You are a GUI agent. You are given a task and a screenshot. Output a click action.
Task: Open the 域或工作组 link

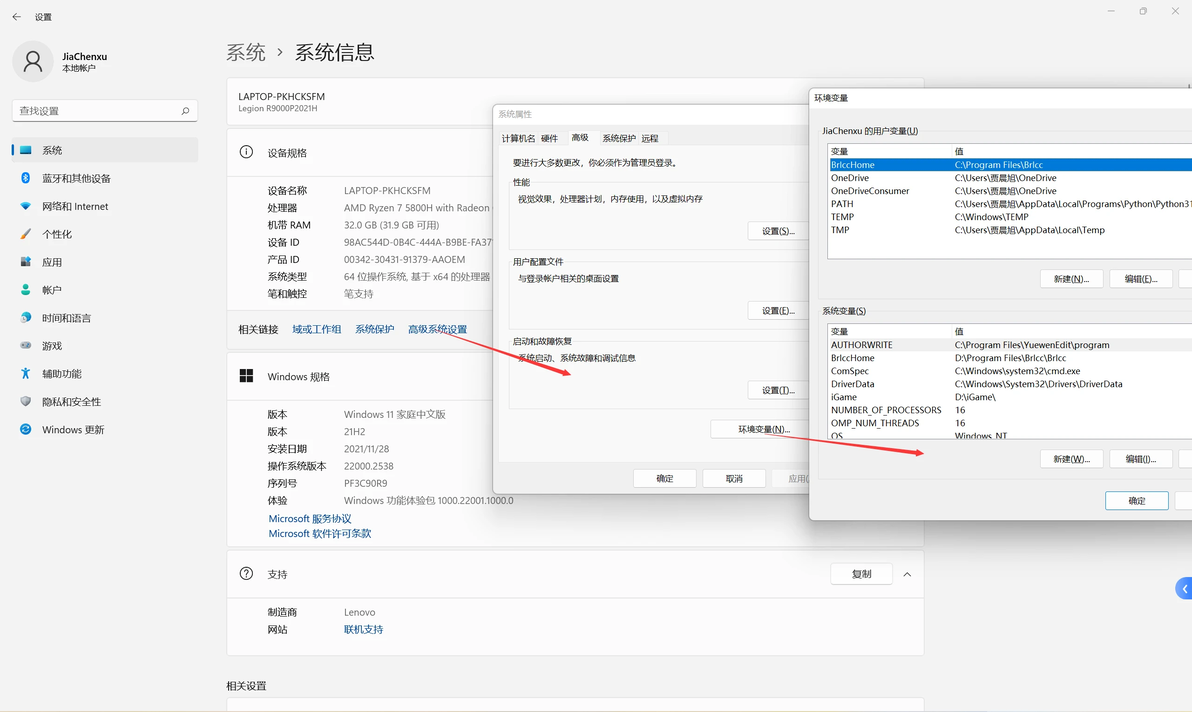(316, 329)
